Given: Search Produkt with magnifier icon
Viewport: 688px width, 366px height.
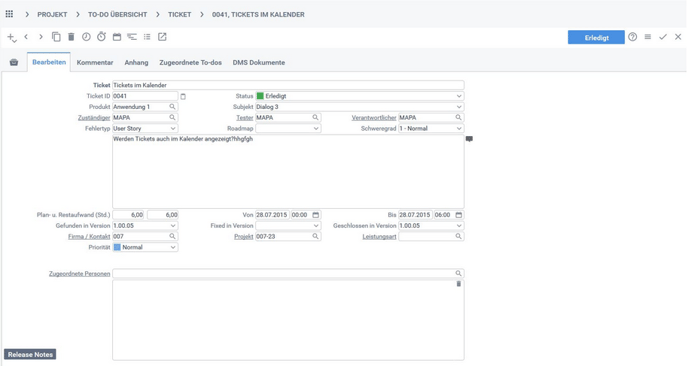Looking at the screenshot, I should (x=172, y=107).
